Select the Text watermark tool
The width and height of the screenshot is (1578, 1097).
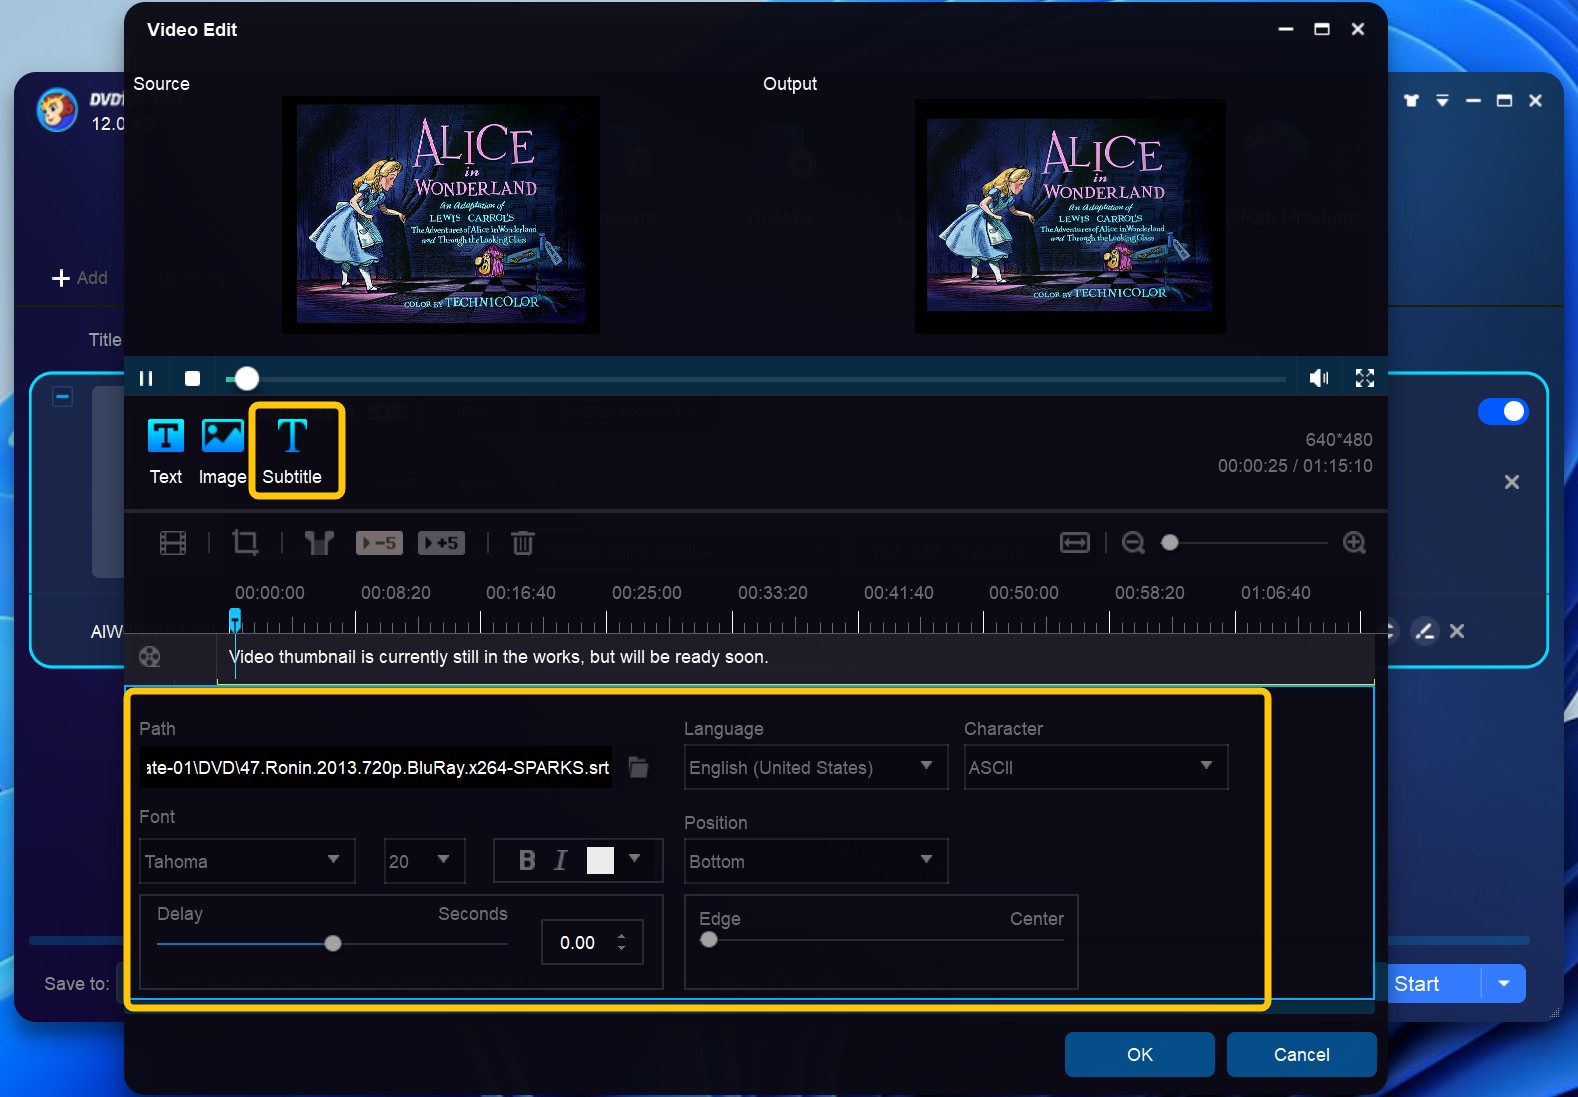(166, 452)
